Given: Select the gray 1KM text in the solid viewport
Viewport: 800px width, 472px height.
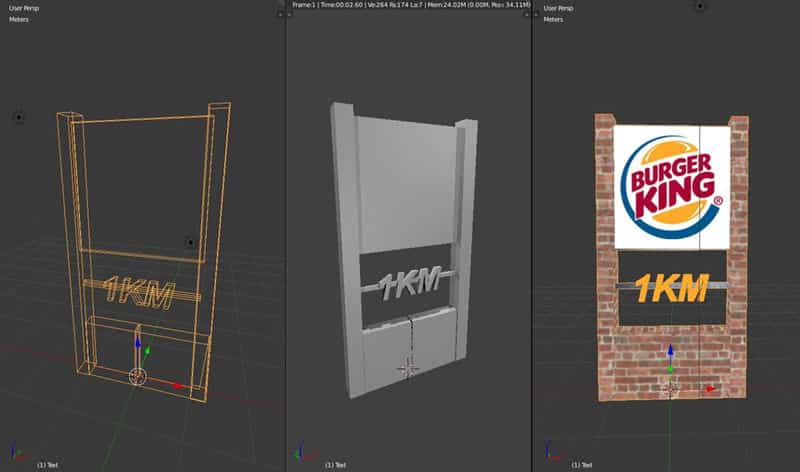Looking at the screenshot, I should point(412,284).
